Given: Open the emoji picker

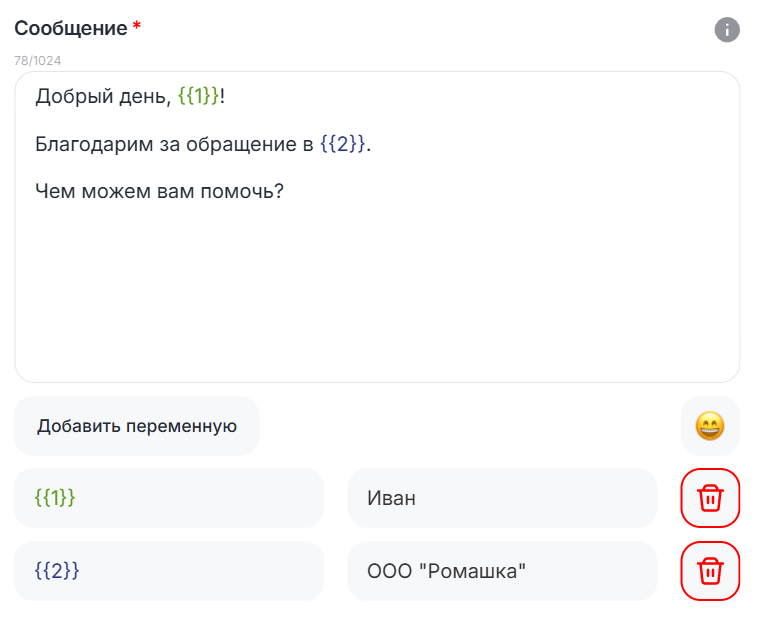Looking at the screenshot, I should (x=710, y=426).
